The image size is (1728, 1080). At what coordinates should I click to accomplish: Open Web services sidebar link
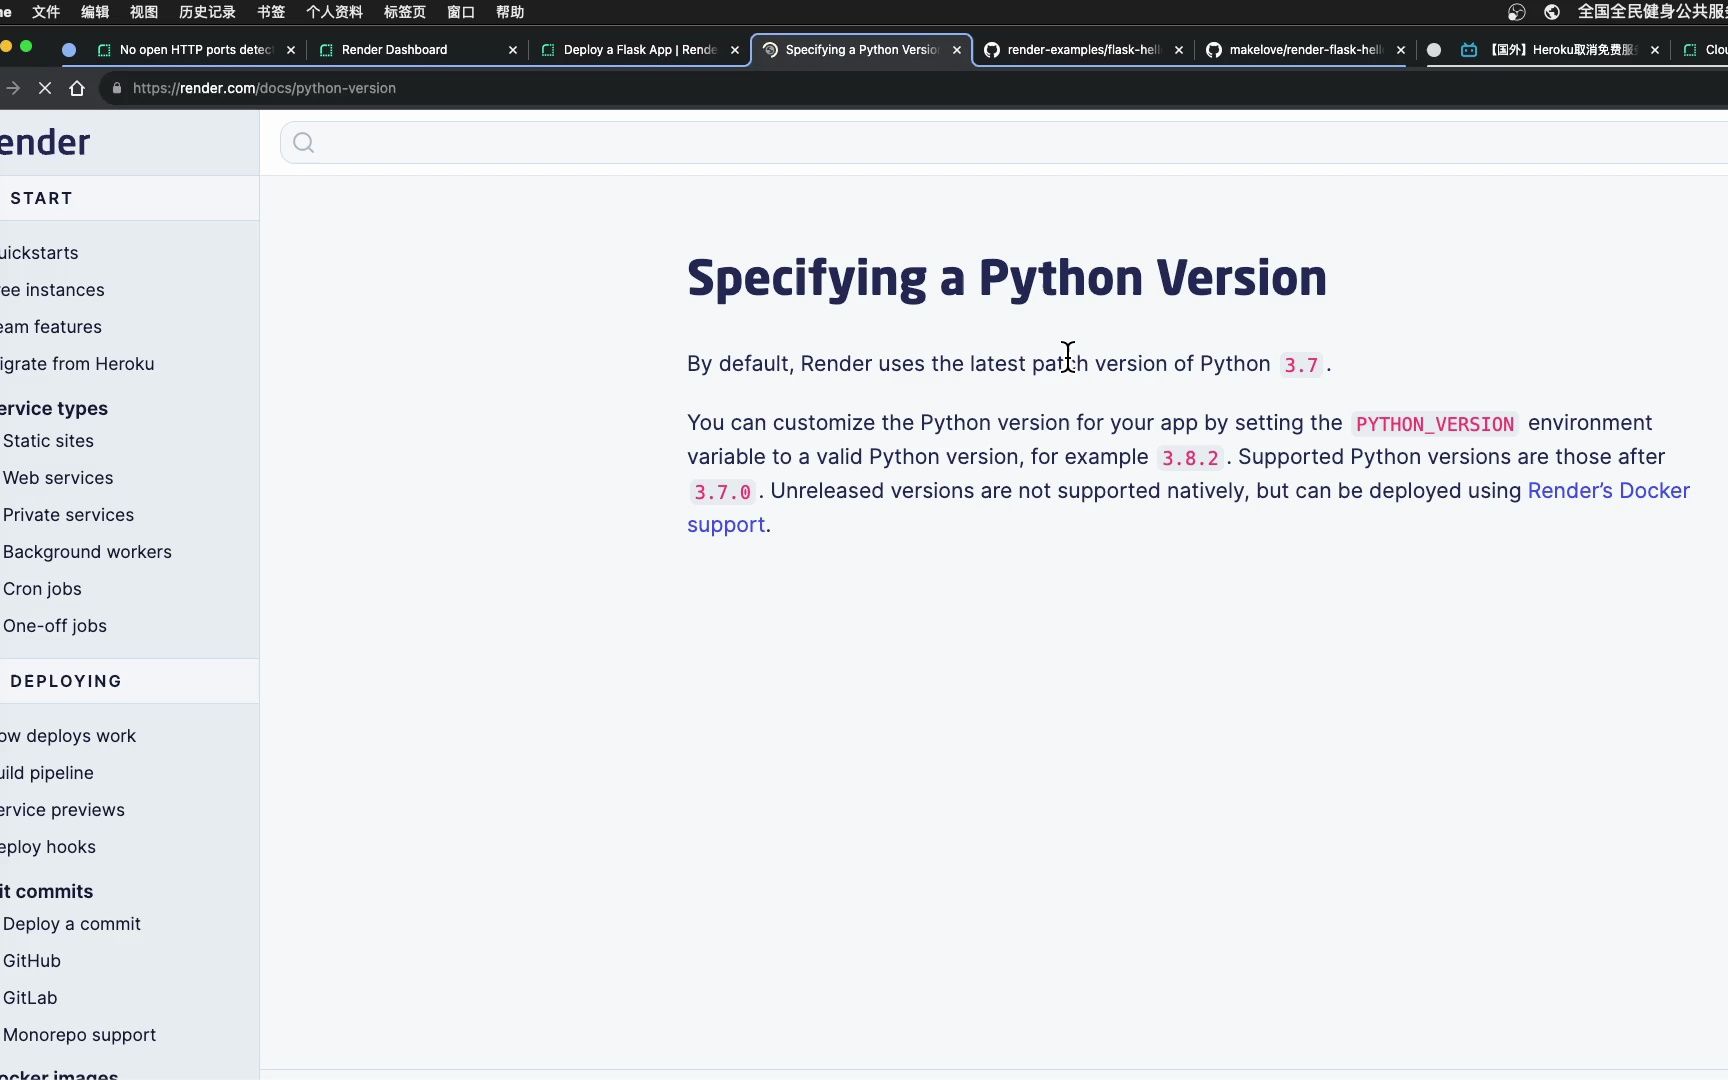(58, 478)
